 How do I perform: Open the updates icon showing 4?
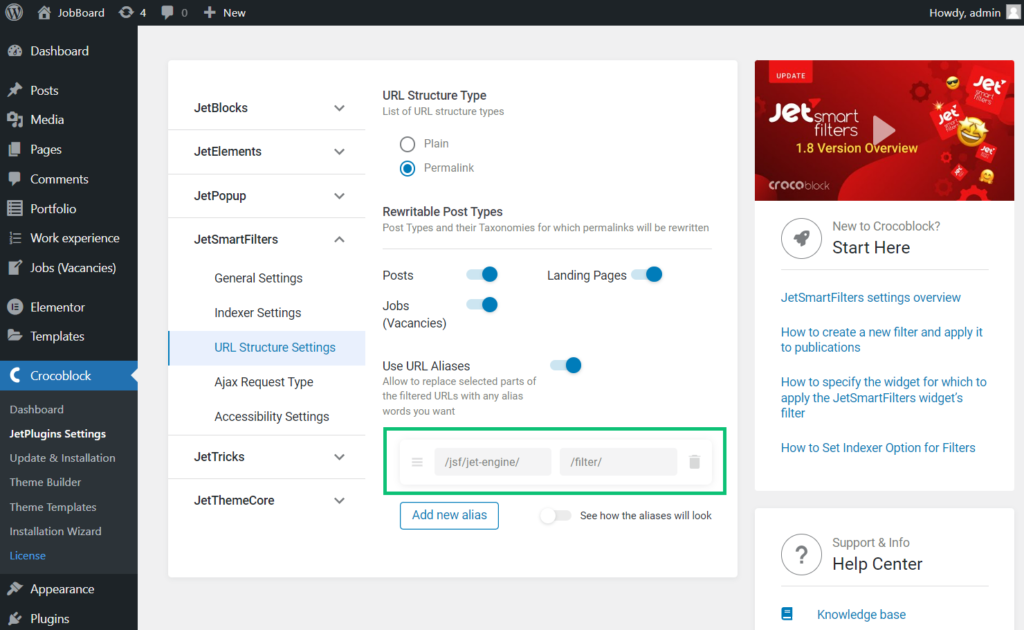click(x=126, y=12)
